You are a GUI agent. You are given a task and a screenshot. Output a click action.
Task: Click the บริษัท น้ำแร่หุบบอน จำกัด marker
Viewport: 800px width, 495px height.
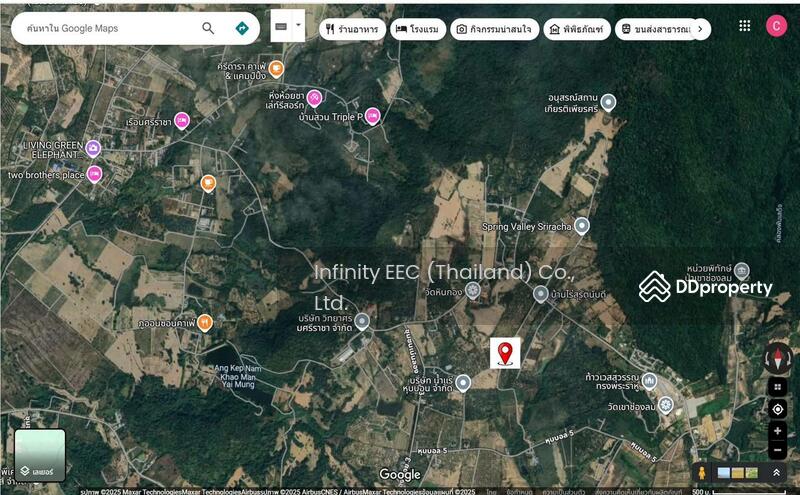tap(463, 383)
